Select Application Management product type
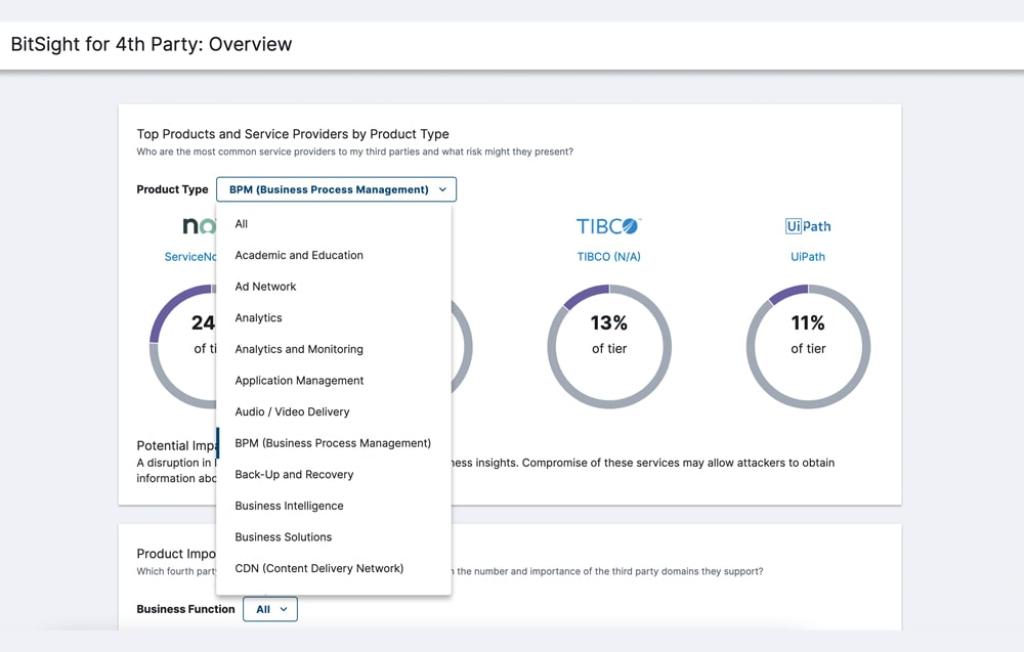The width and height of the screenshot is (1024, 652). point(299,380)
